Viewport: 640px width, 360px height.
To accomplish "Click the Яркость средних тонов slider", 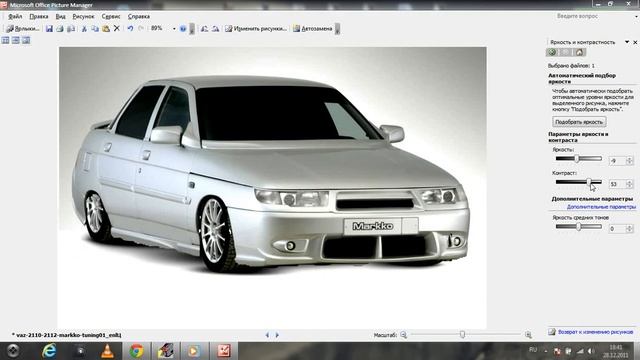I will point(578,227).
